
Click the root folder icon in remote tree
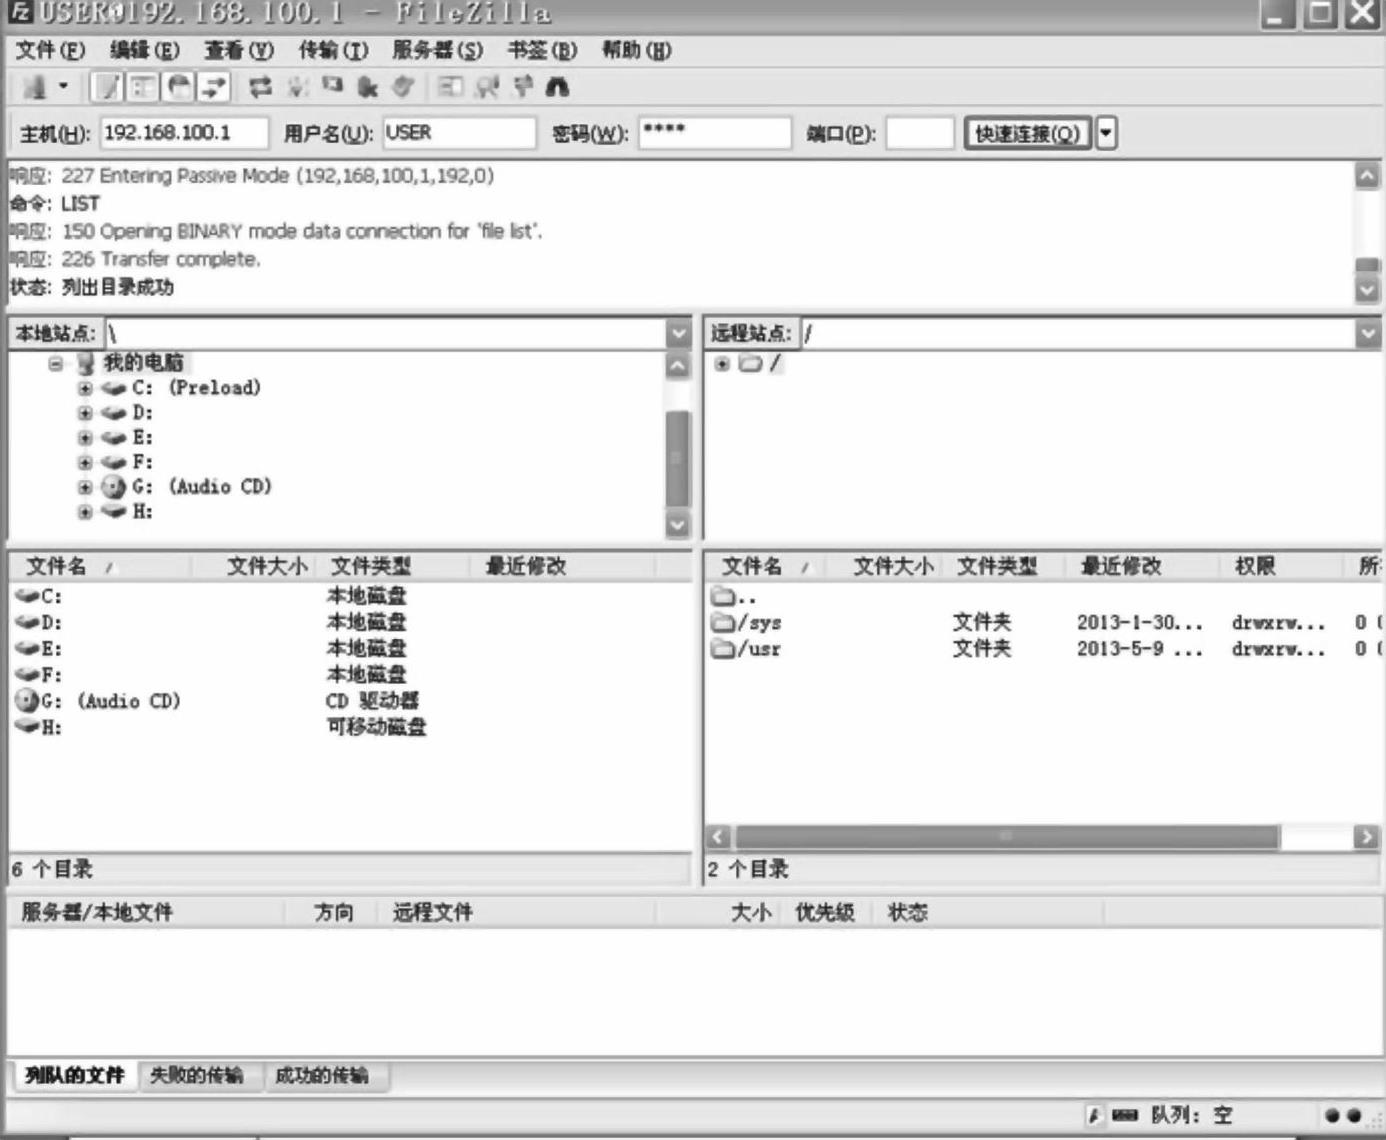[x=750, y=363]
